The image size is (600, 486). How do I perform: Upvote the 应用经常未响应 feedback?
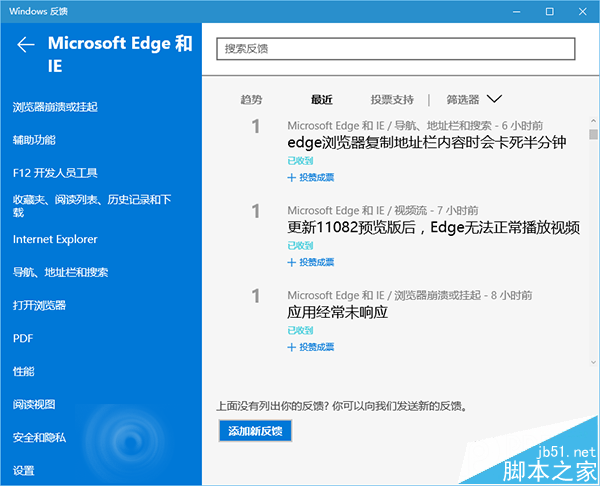311,347
